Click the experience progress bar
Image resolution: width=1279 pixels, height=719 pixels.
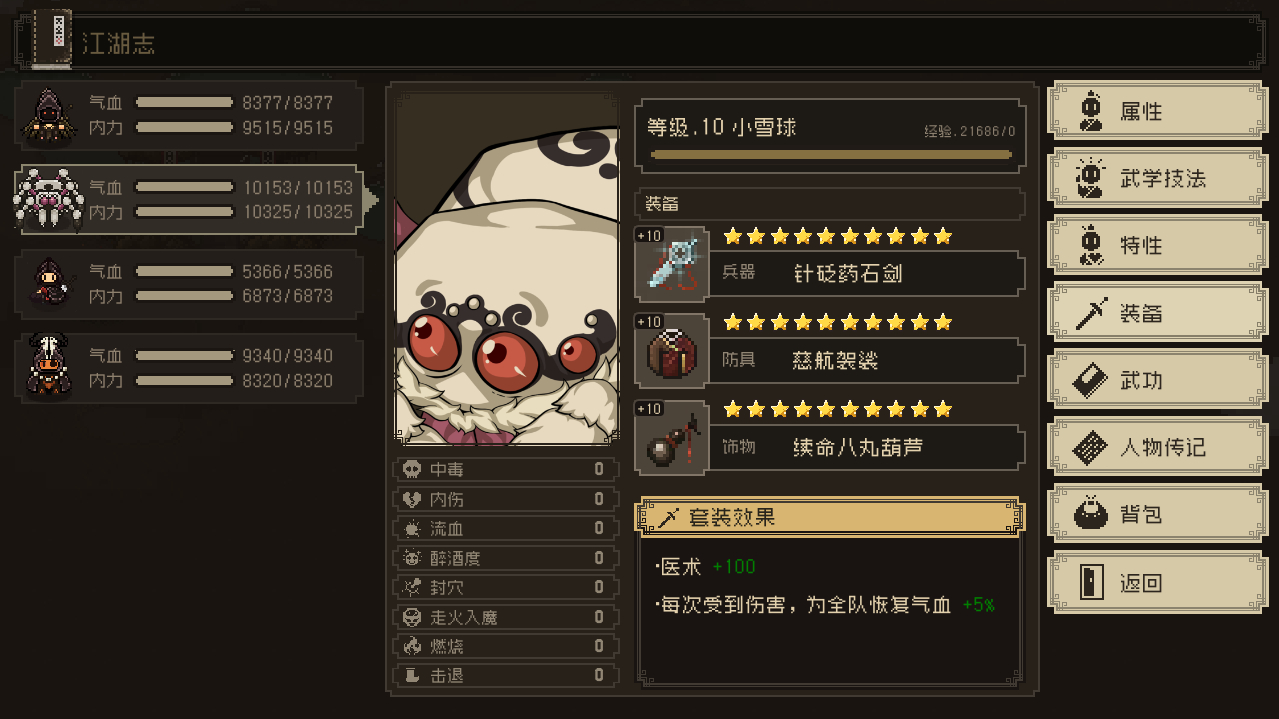tap(831, 155)
